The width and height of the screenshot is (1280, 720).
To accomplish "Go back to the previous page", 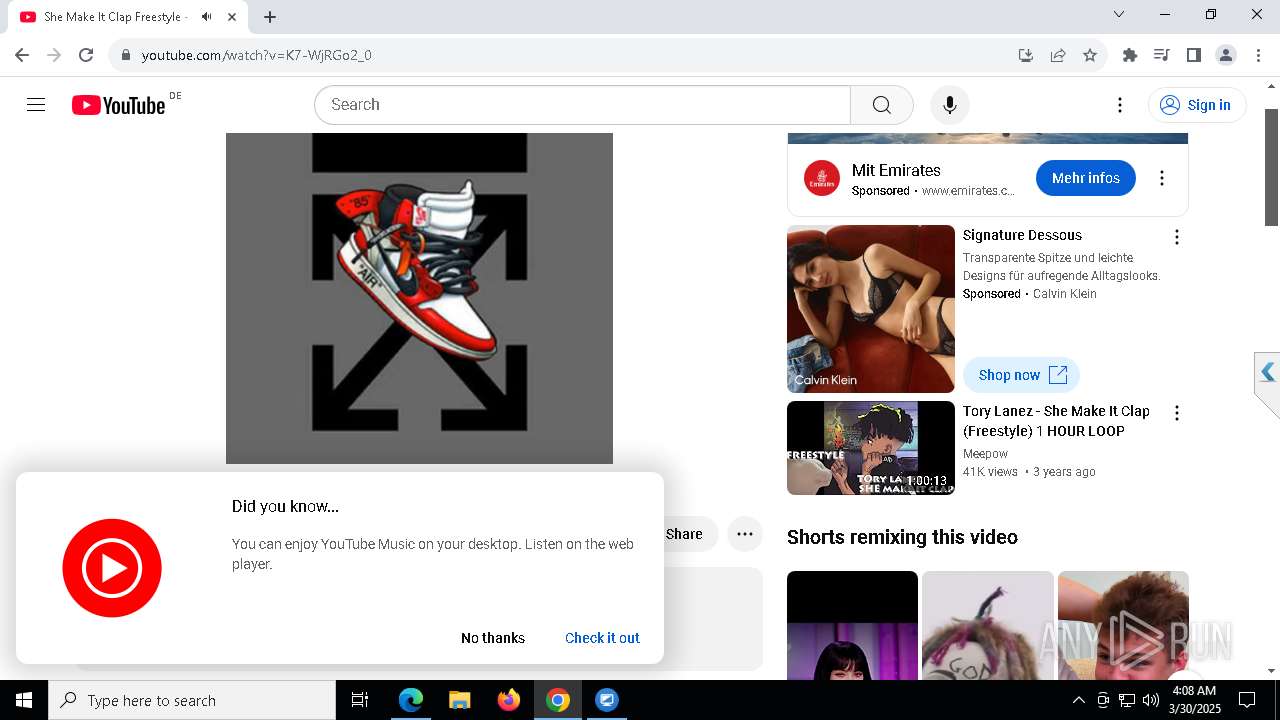I will [x=22, y=55].
